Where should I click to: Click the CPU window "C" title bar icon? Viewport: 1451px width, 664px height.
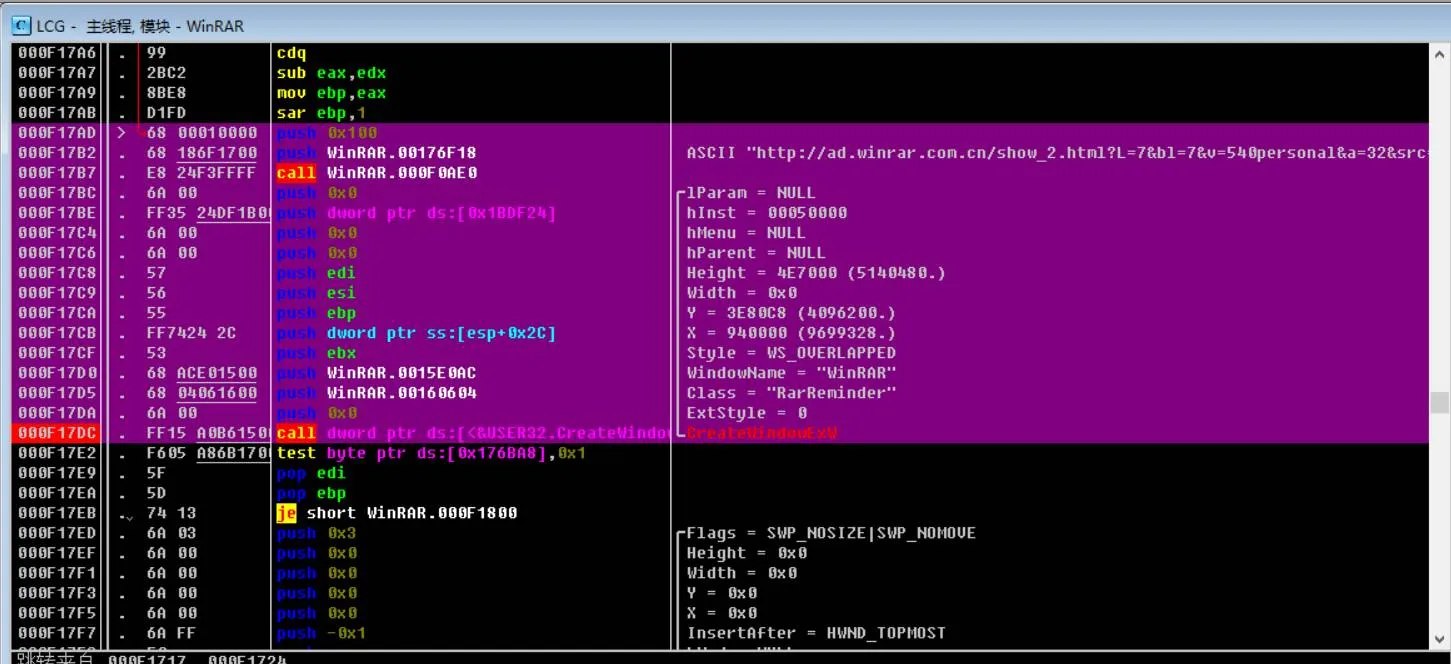(x=20, y=26)
